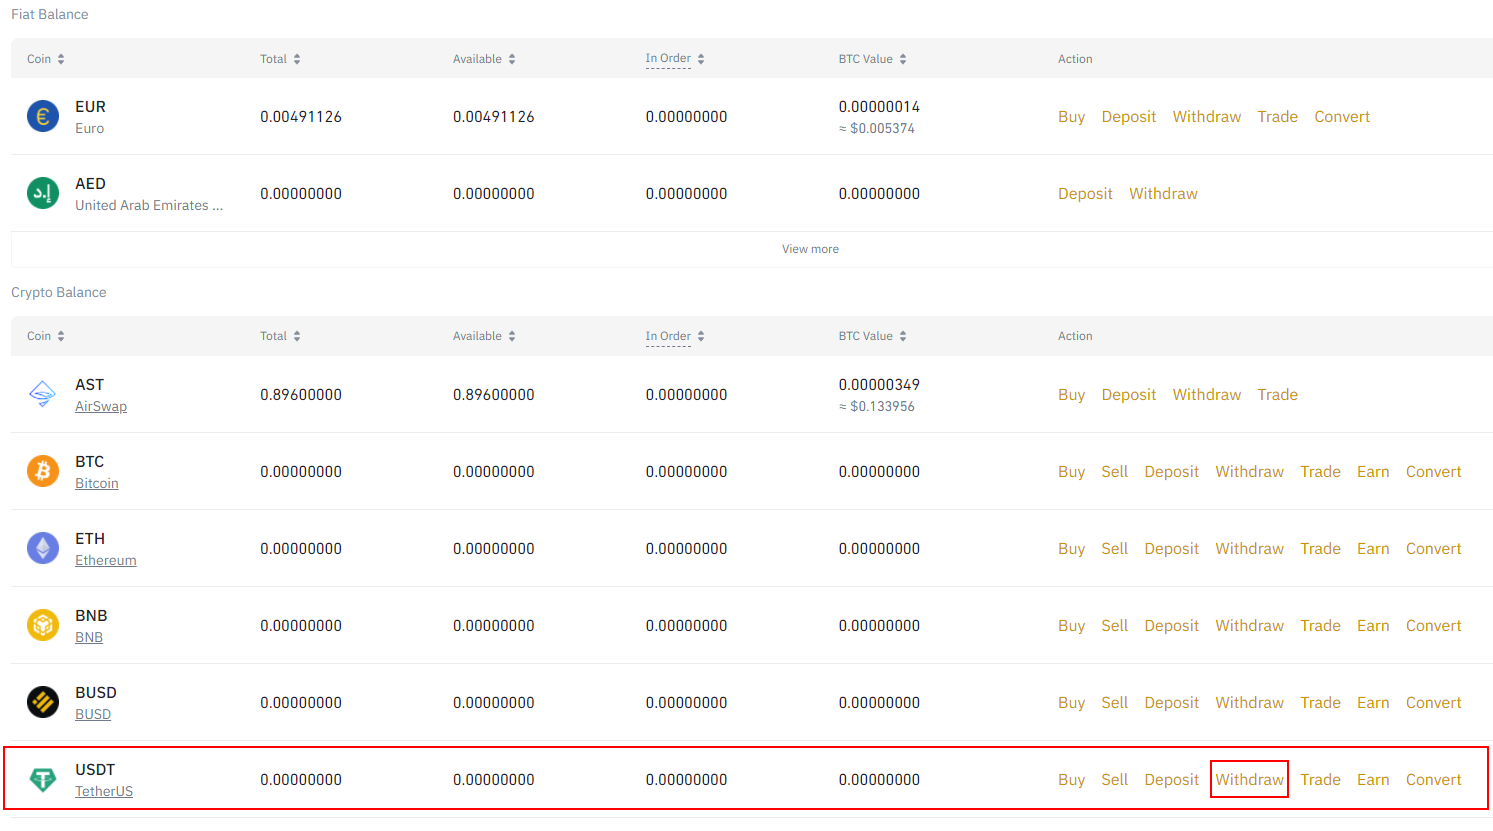This screenshot has width=1493, height=831.
Task: Click the EUR Euro coin icon
Action: point(43,117)
